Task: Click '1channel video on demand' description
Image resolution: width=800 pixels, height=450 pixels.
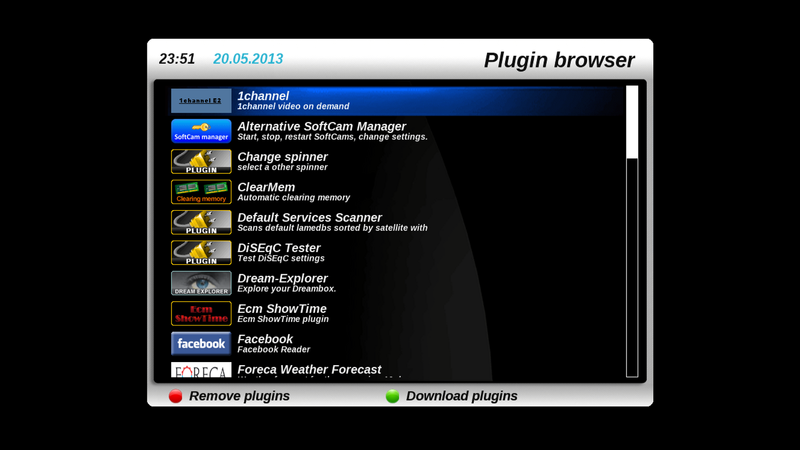Action: (x=293, y=106)
